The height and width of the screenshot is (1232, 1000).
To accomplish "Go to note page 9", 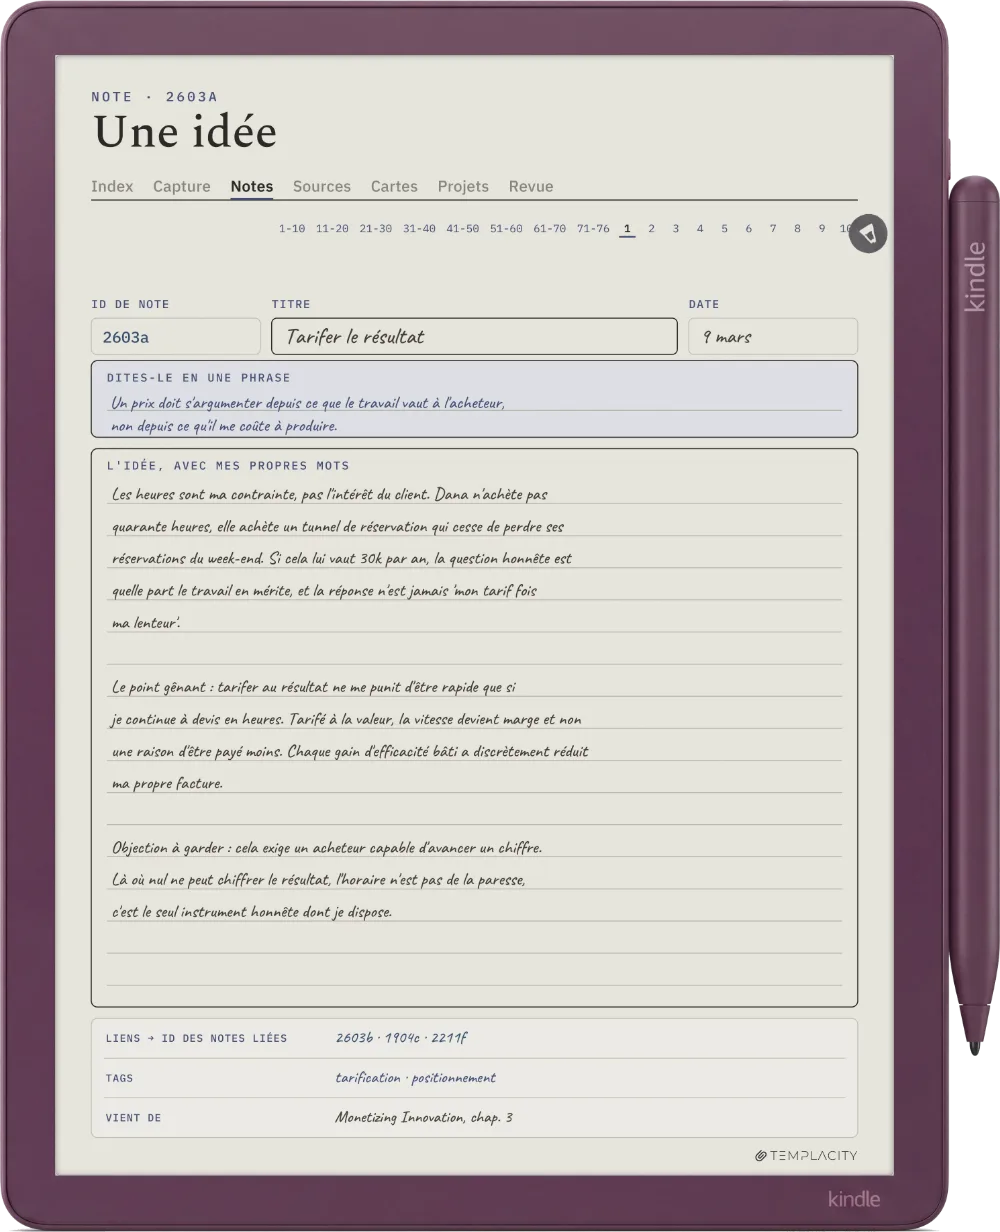I will [822, 229].
